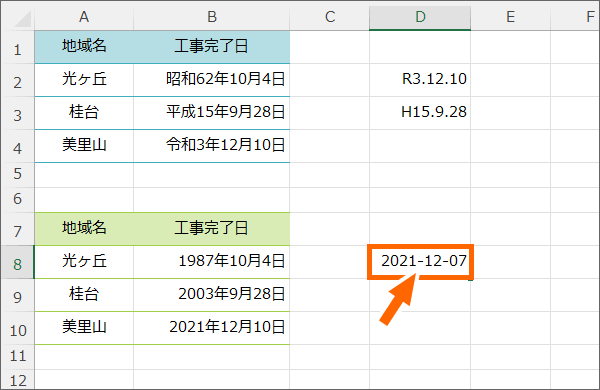Screen dimensions: 600x390
Task: Click empty cell E8
Action: (510, 262)
